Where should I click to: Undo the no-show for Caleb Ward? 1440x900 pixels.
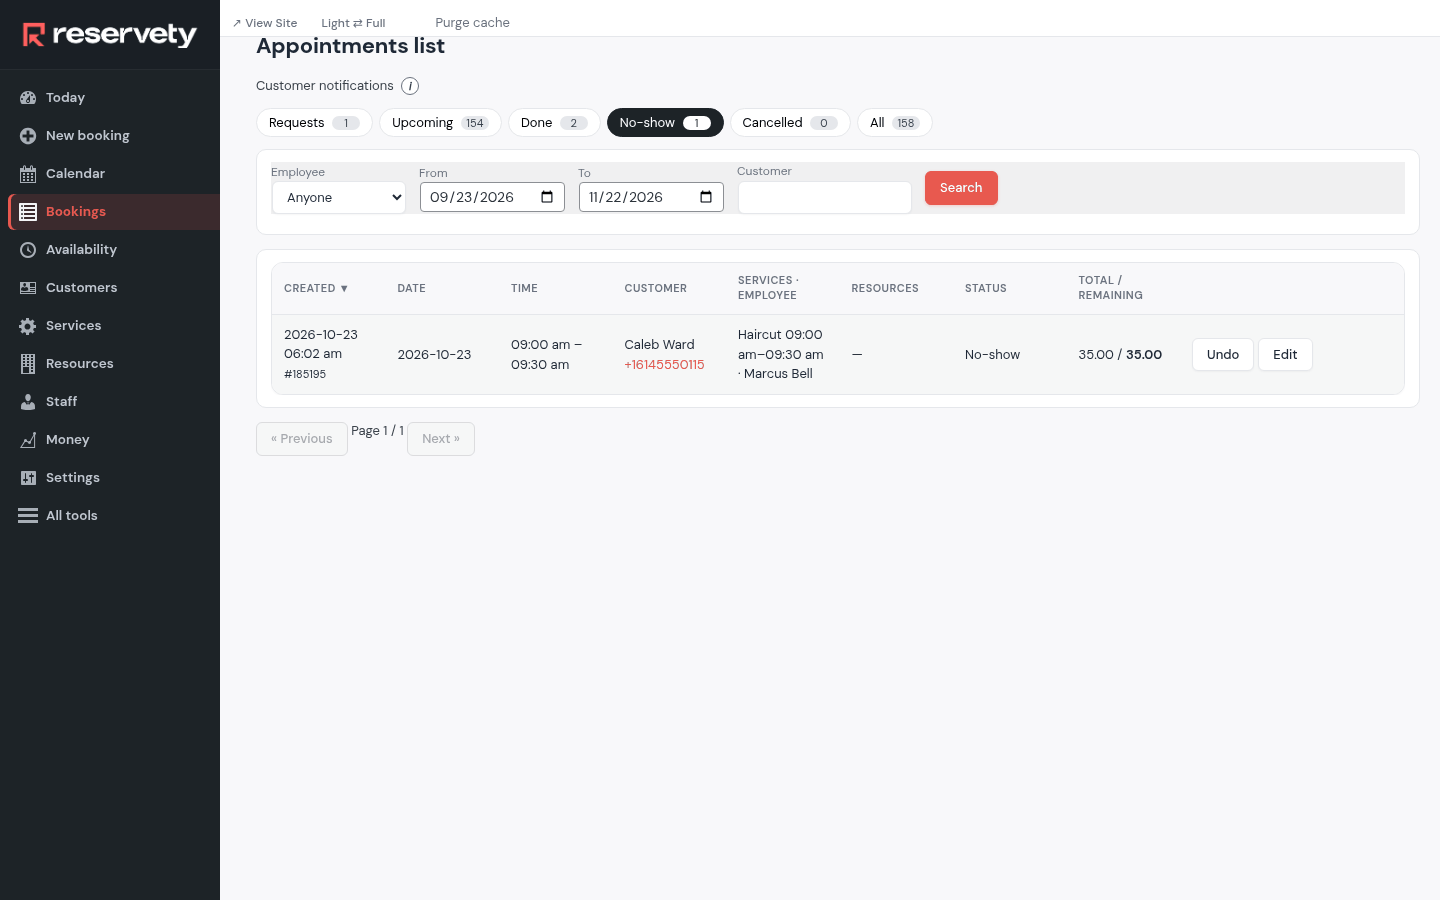(1223, 355)
